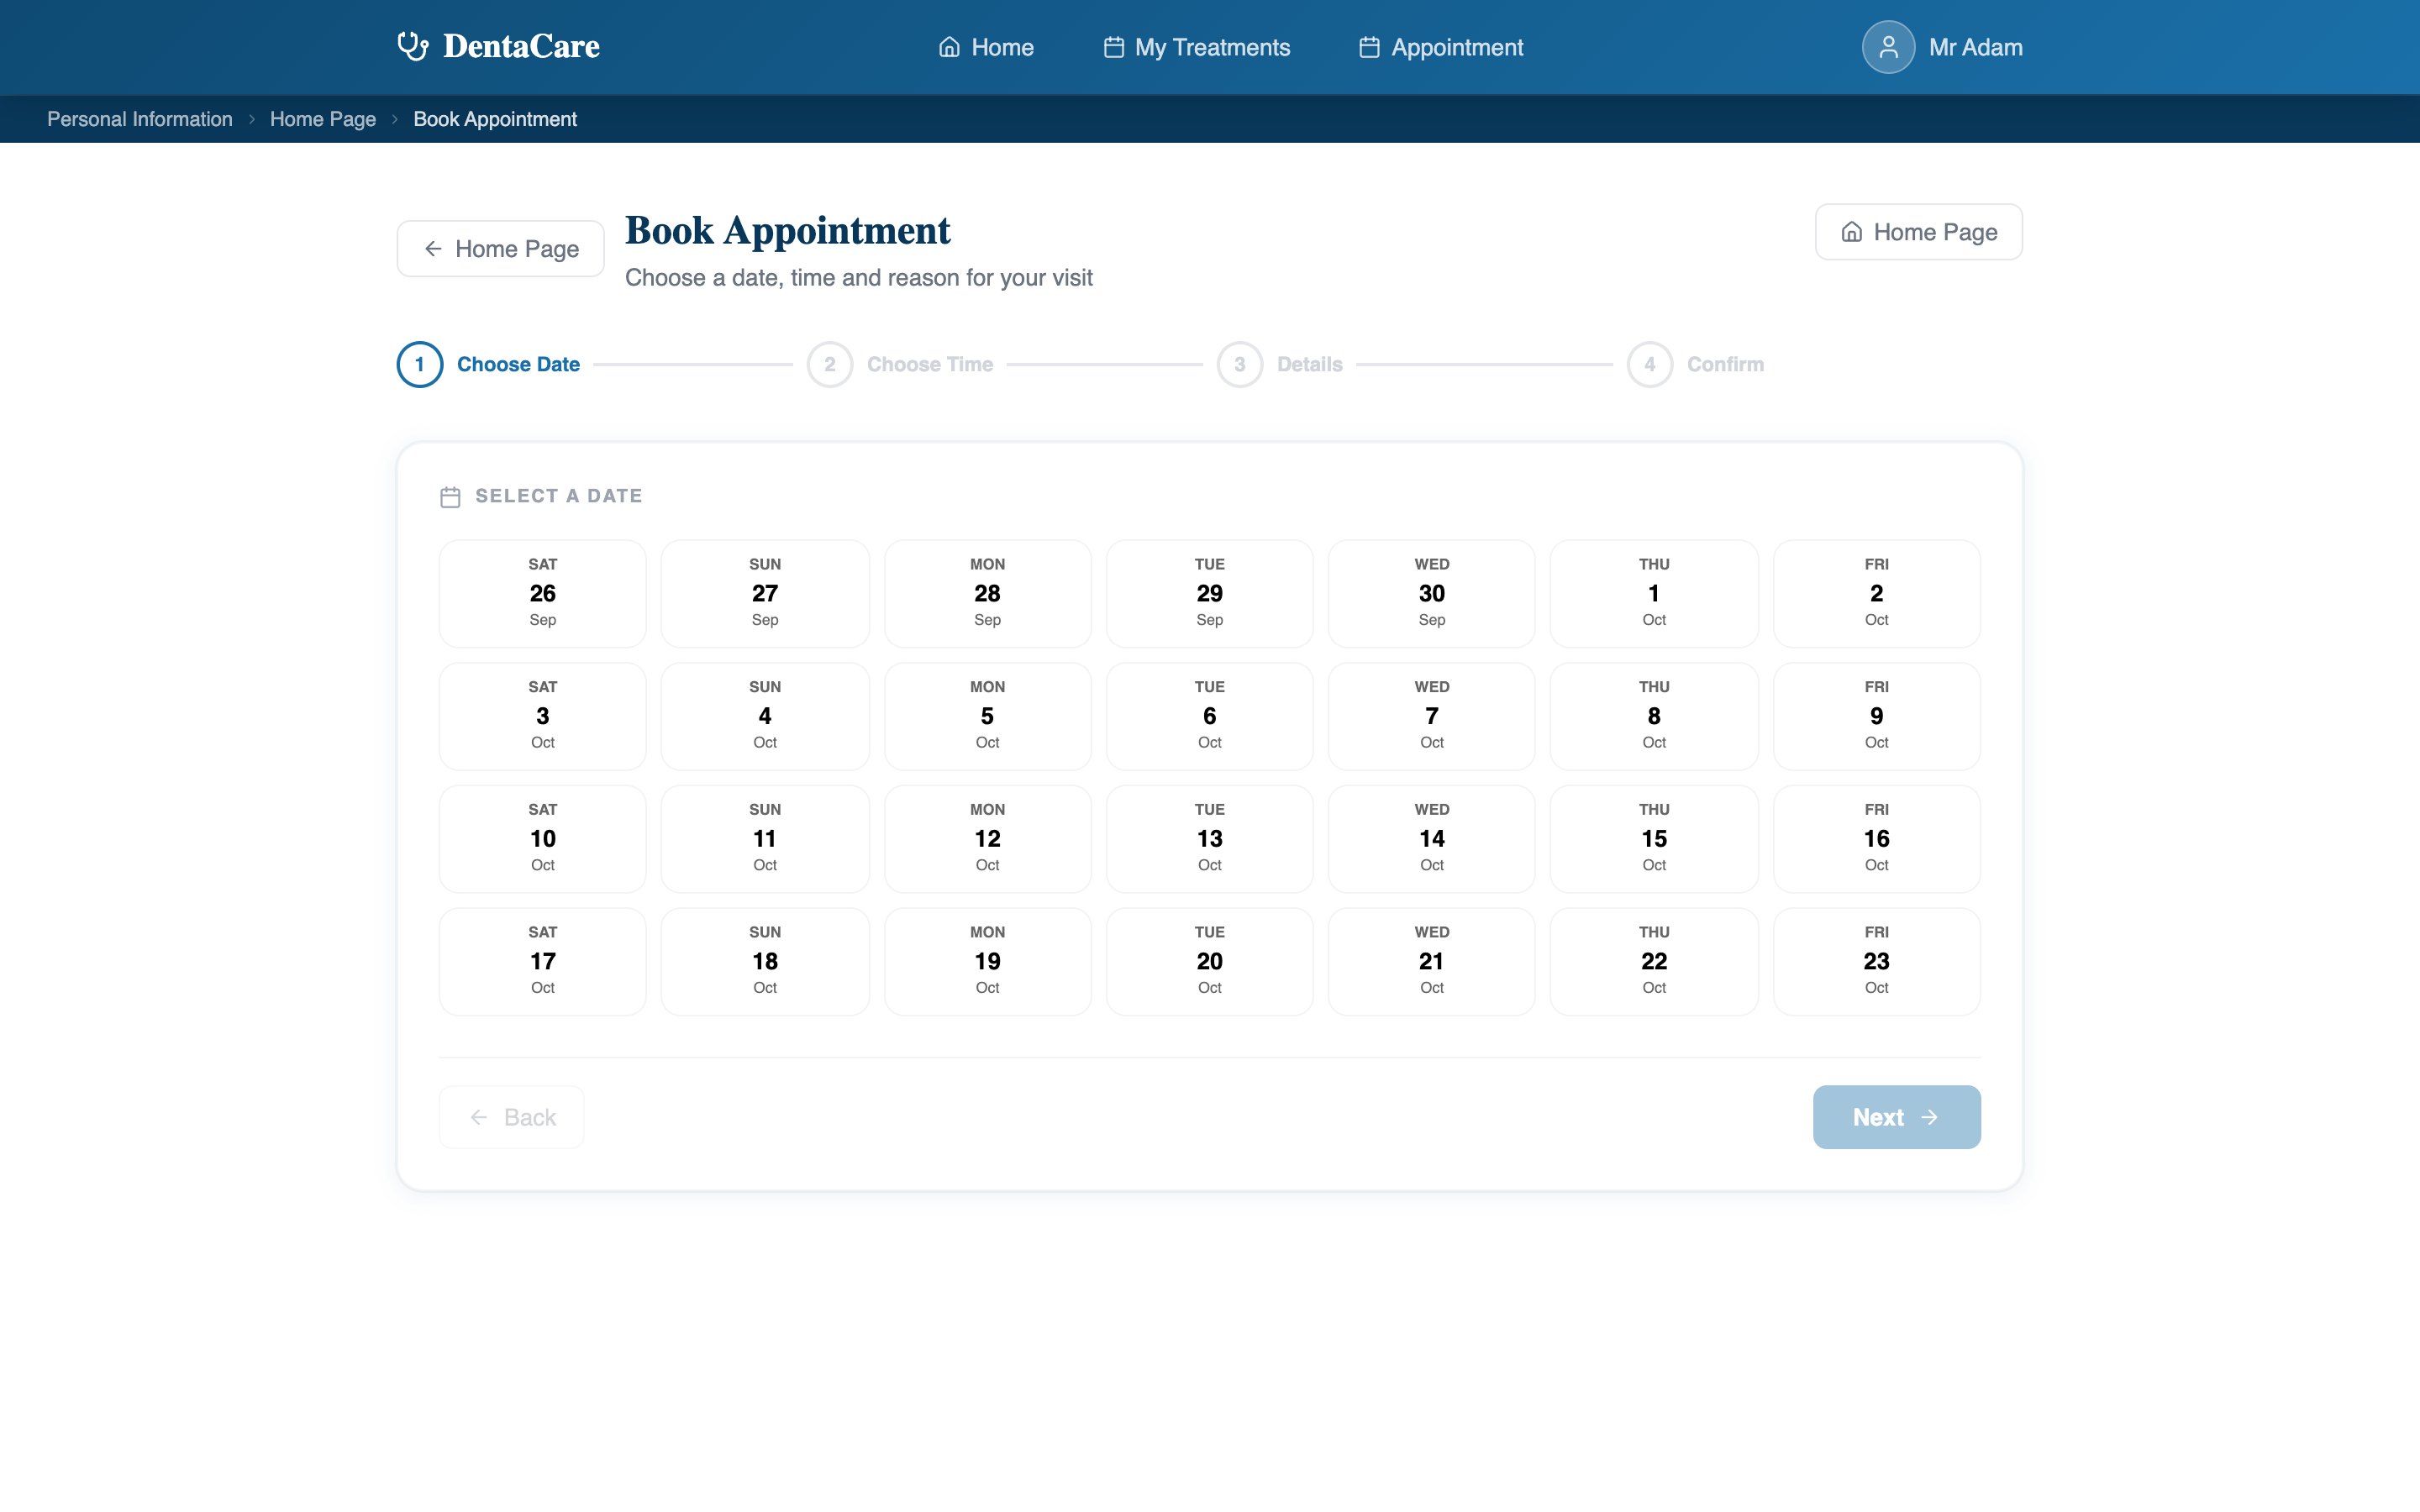The width and height of the screenshot is (2420, 1512).
Task: Choose Monday 28 Sep date tile
Action: coord(987,593)
